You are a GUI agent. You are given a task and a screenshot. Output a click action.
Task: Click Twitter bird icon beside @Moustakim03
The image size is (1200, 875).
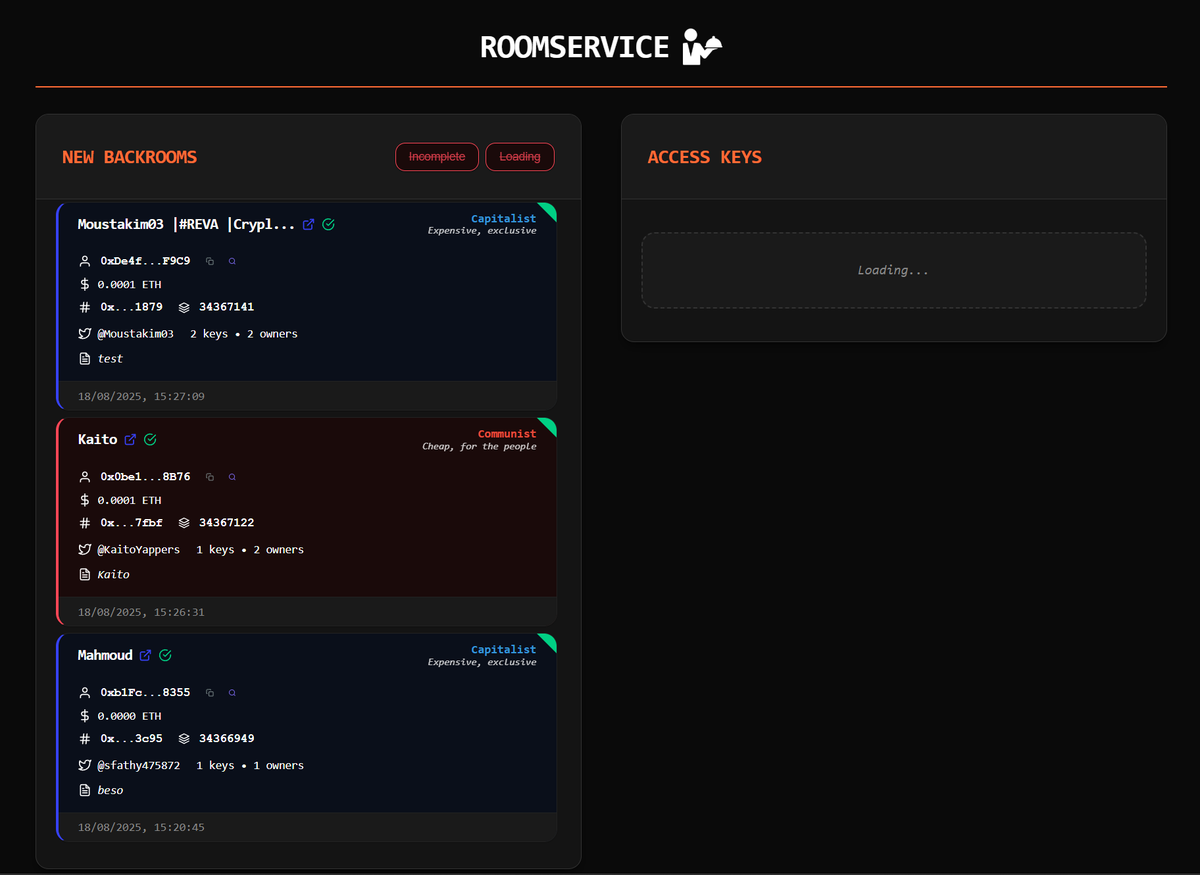(85, 334)
